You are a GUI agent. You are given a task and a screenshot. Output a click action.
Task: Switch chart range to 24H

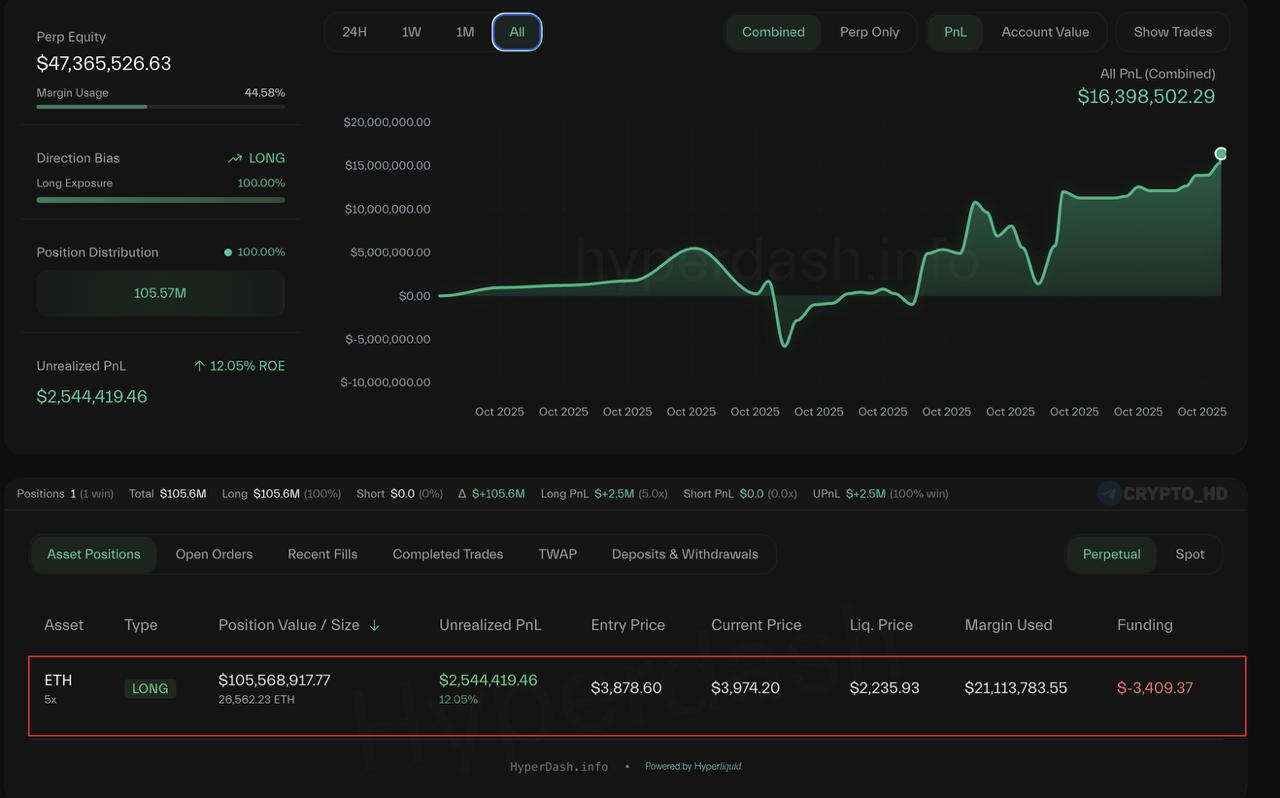pos(354,32)
